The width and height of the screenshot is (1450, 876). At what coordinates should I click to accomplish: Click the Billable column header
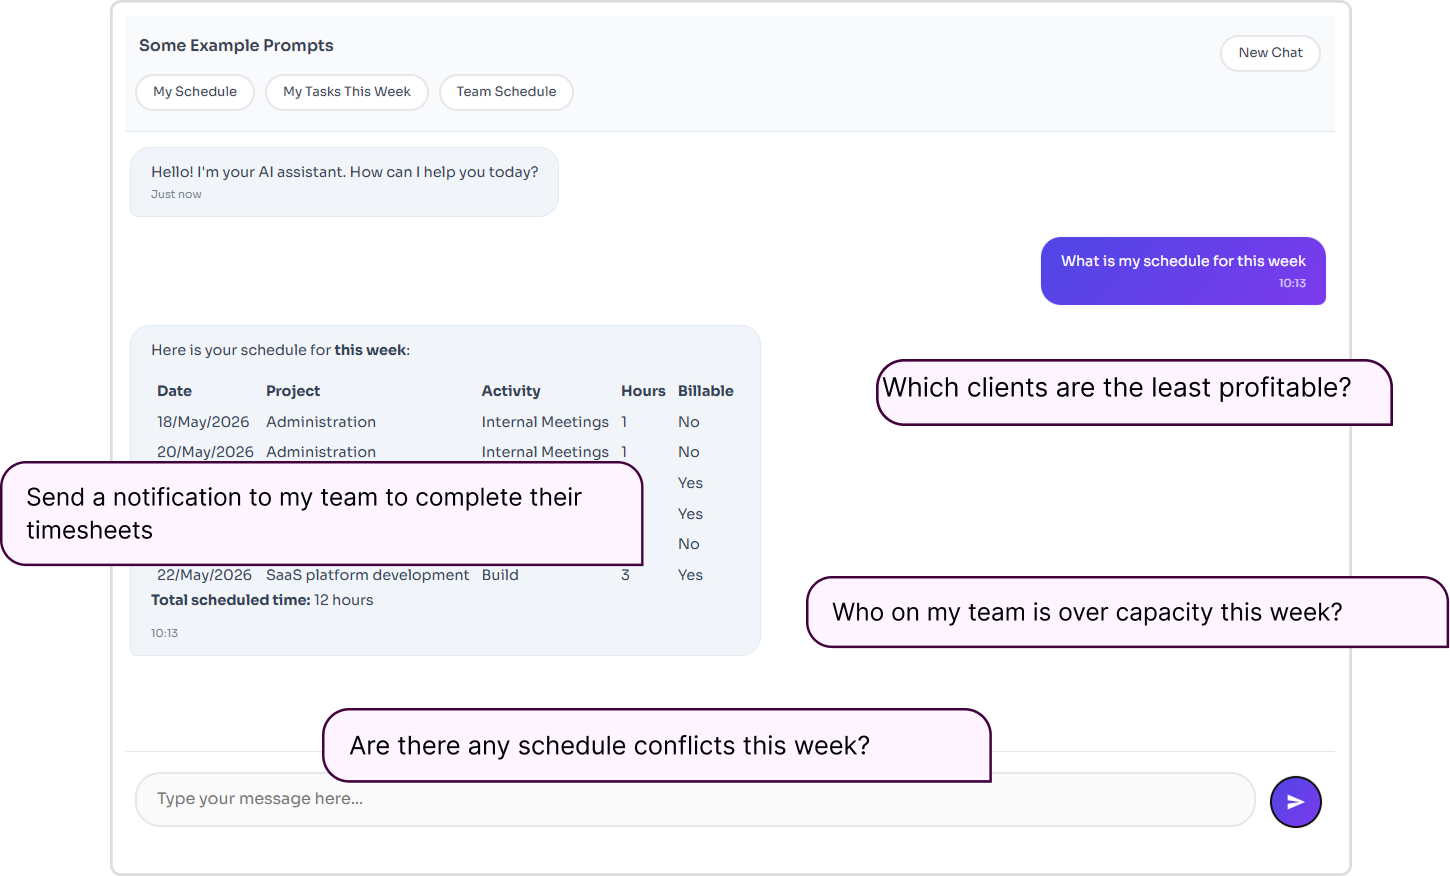point(706,391)
